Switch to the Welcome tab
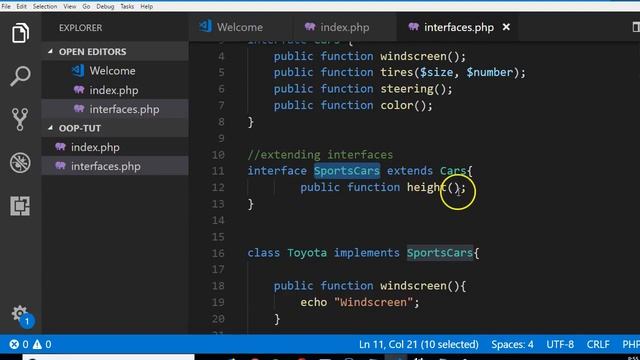Viewport: 640px width, 360px height. coord(240,27)
